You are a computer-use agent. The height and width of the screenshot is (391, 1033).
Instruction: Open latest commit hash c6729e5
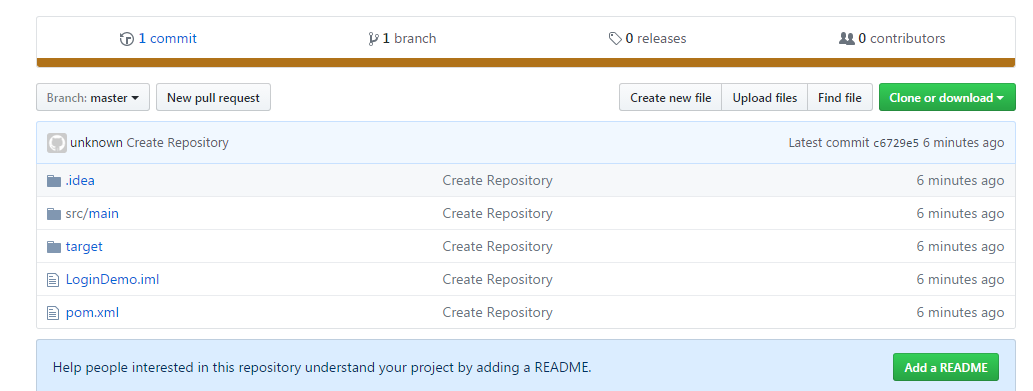[895, 143]
